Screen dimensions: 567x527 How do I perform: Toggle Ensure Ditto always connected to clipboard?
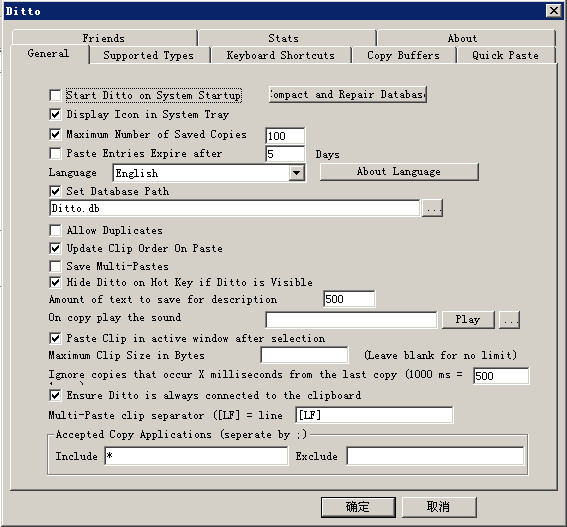[x=55, y=395]
